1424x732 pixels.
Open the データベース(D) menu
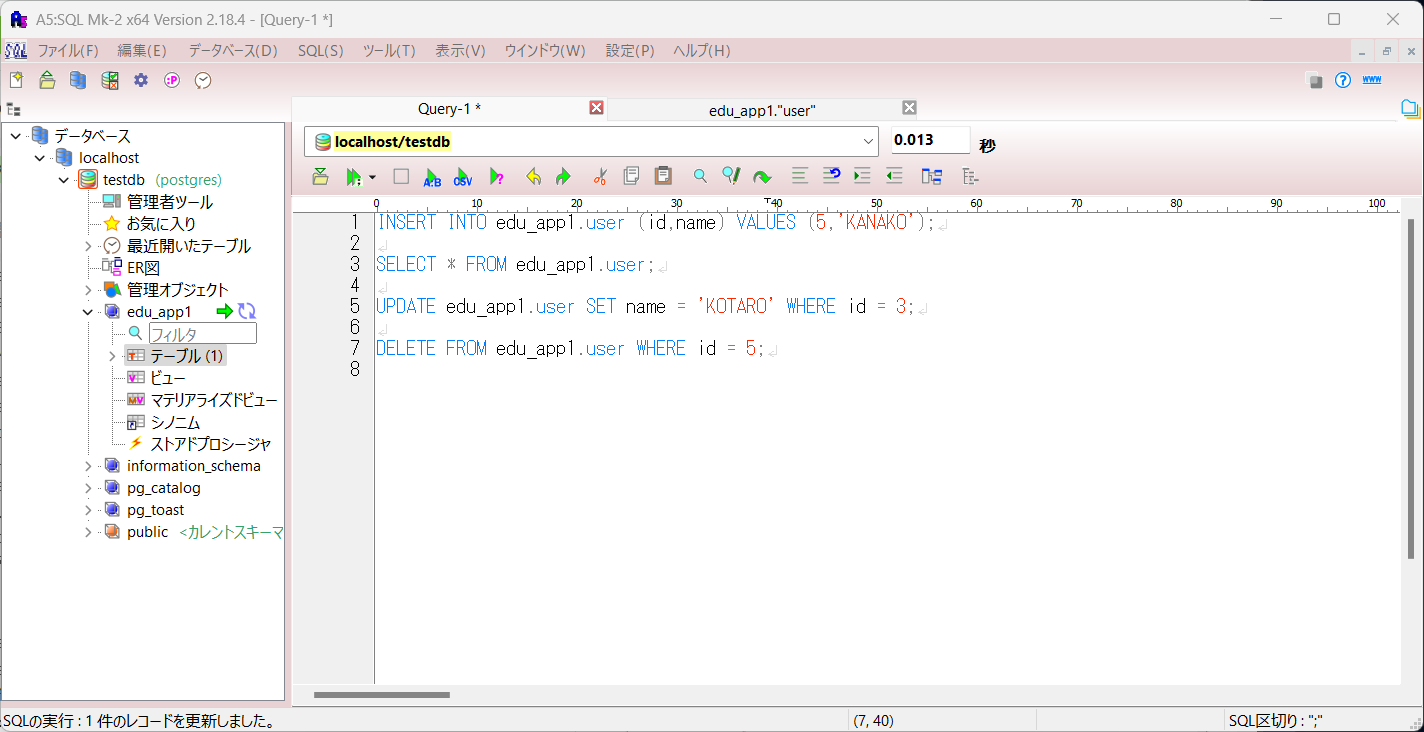tap(233, 51)
